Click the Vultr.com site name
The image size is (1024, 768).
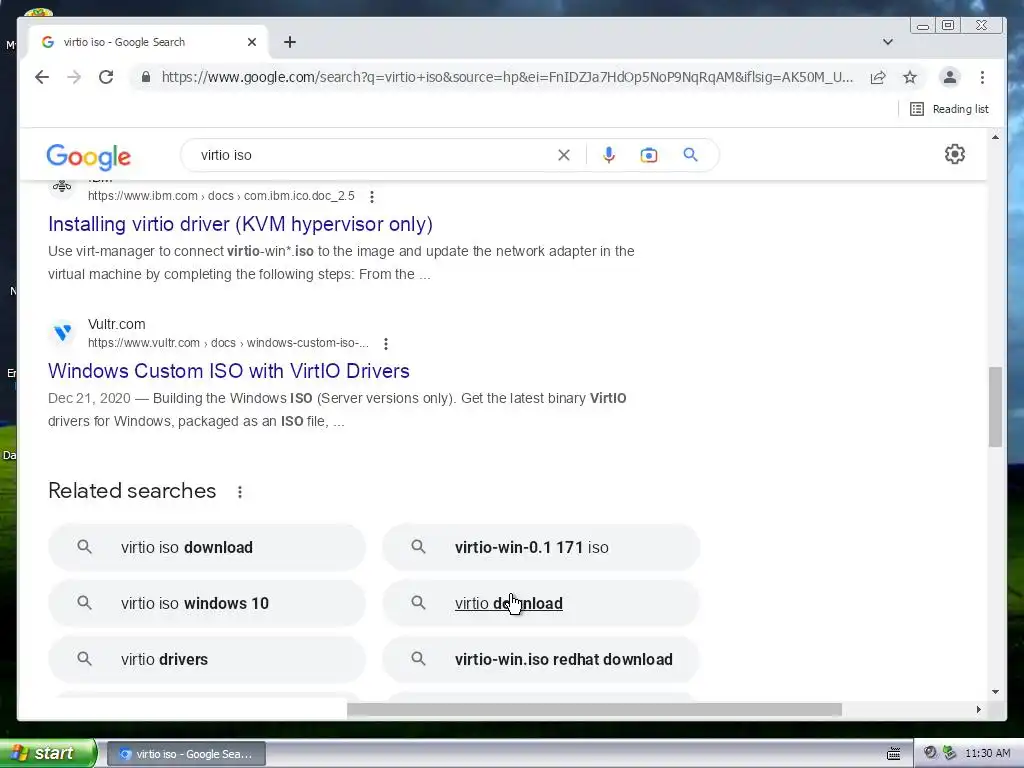(116, 324)
